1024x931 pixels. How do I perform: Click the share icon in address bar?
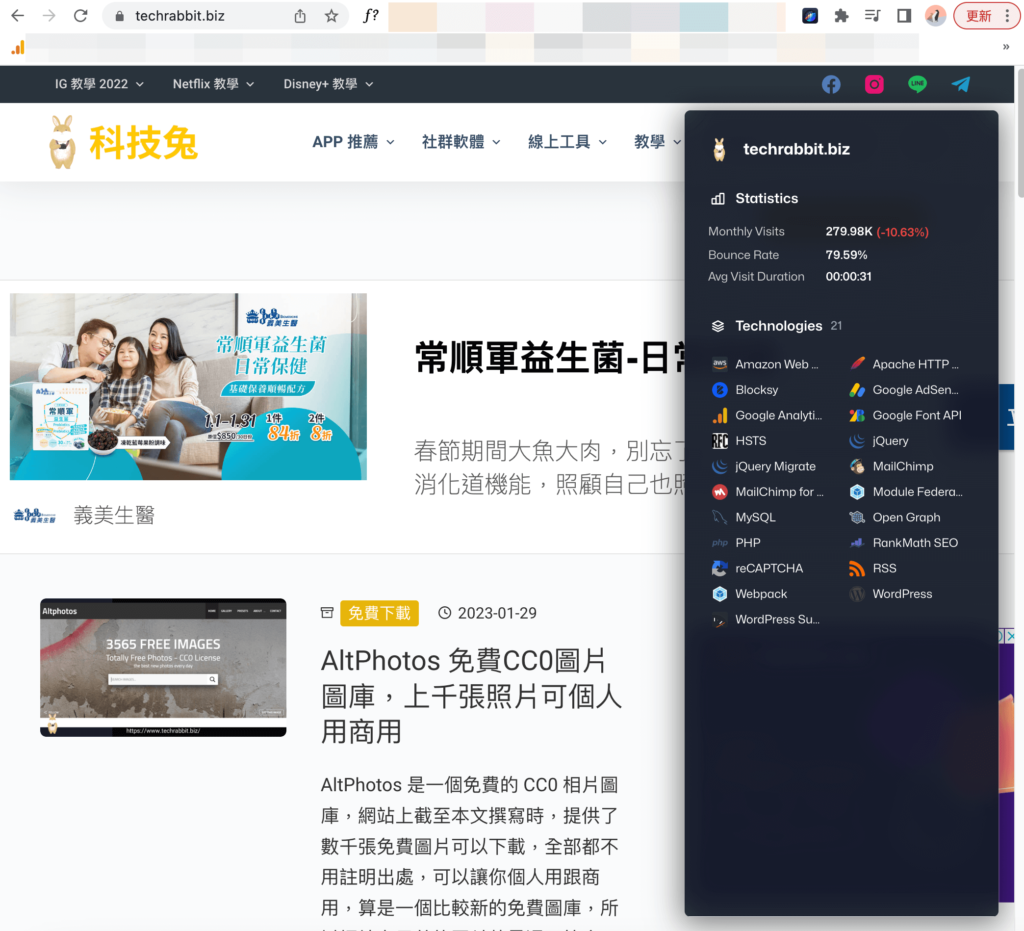(x=300, y=16)
